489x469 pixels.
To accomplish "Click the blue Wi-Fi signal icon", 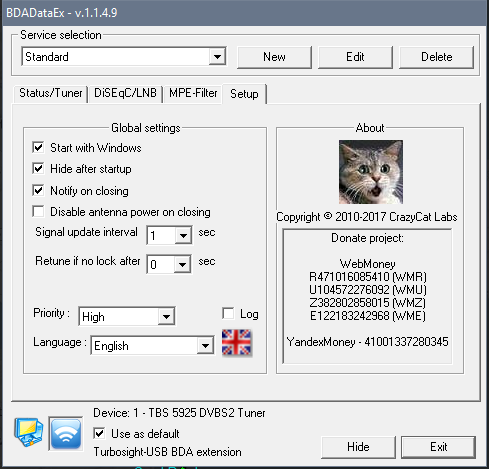I will pos(66,433).
